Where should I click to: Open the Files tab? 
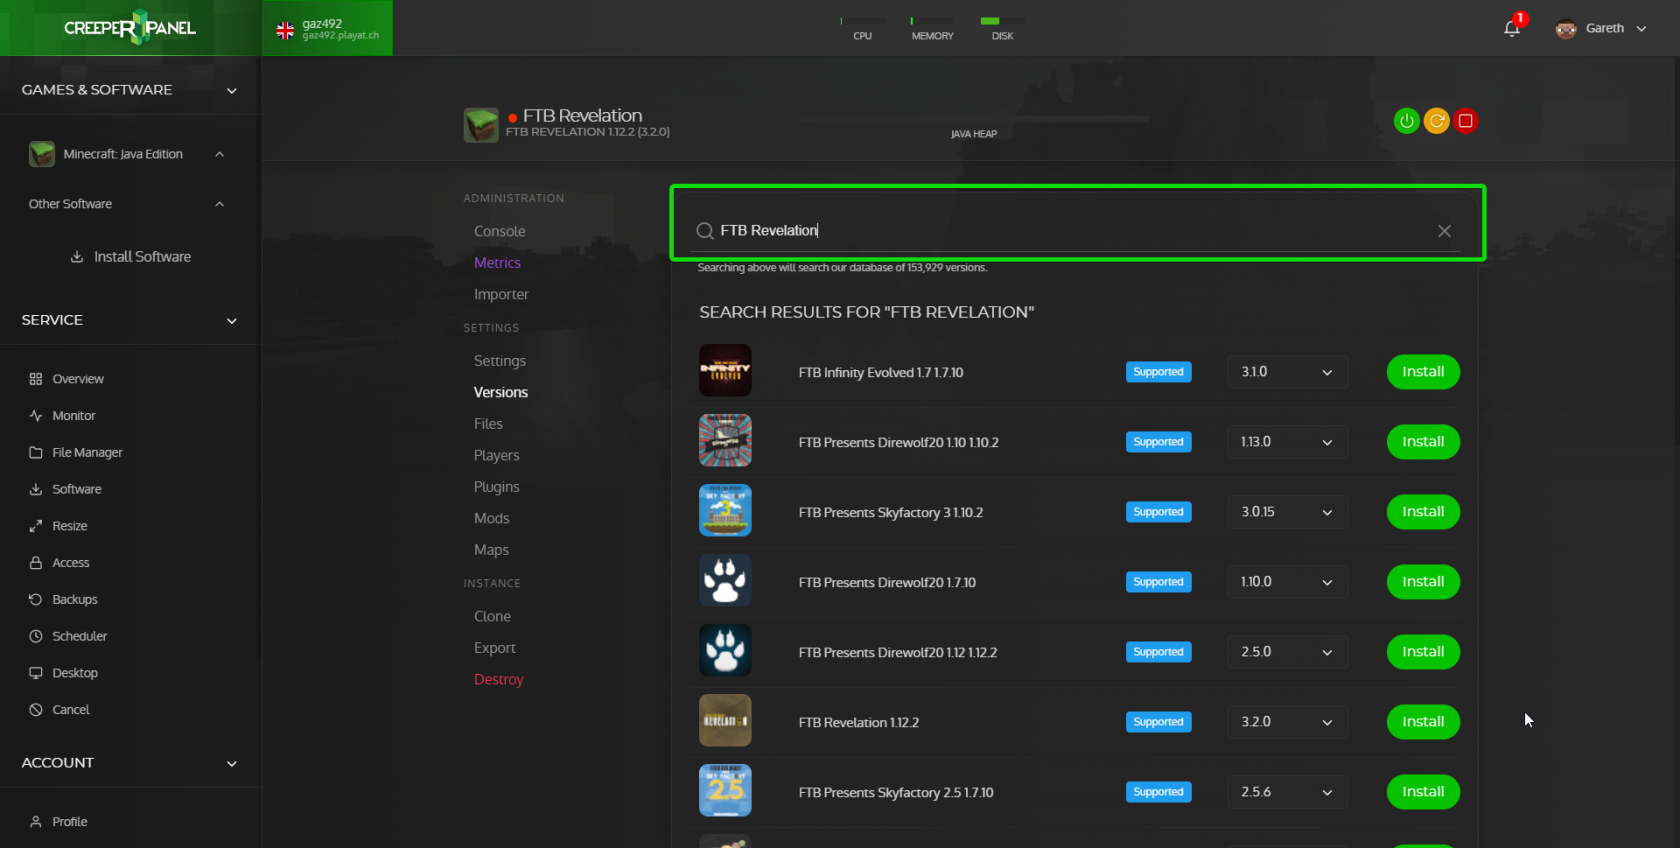pos(488,424)
